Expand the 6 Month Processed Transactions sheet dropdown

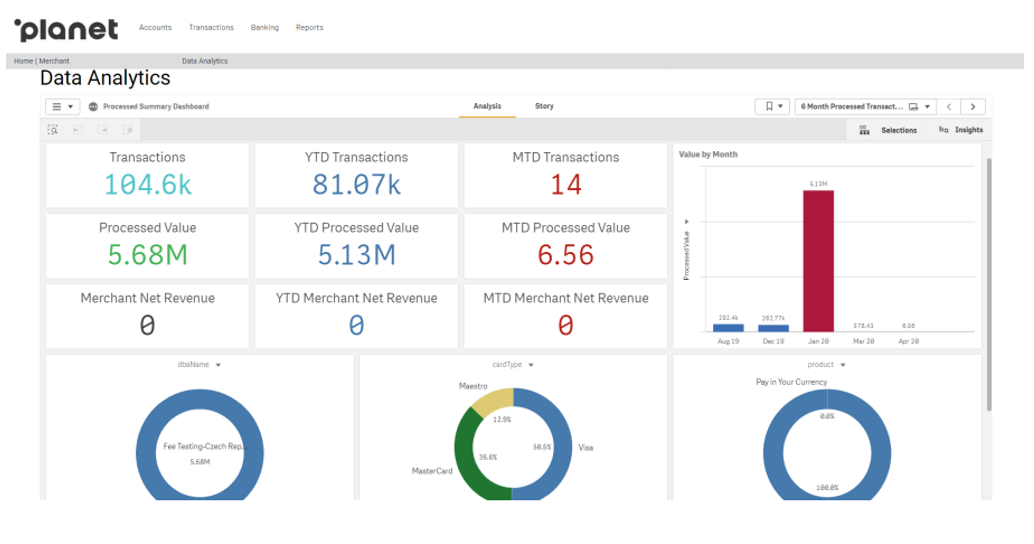[865, 106]
